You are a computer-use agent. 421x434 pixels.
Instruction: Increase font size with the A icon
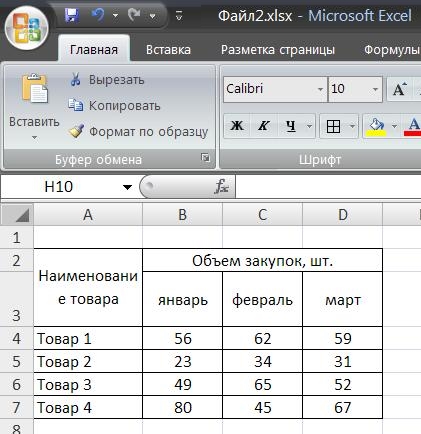tap(400, 89)
